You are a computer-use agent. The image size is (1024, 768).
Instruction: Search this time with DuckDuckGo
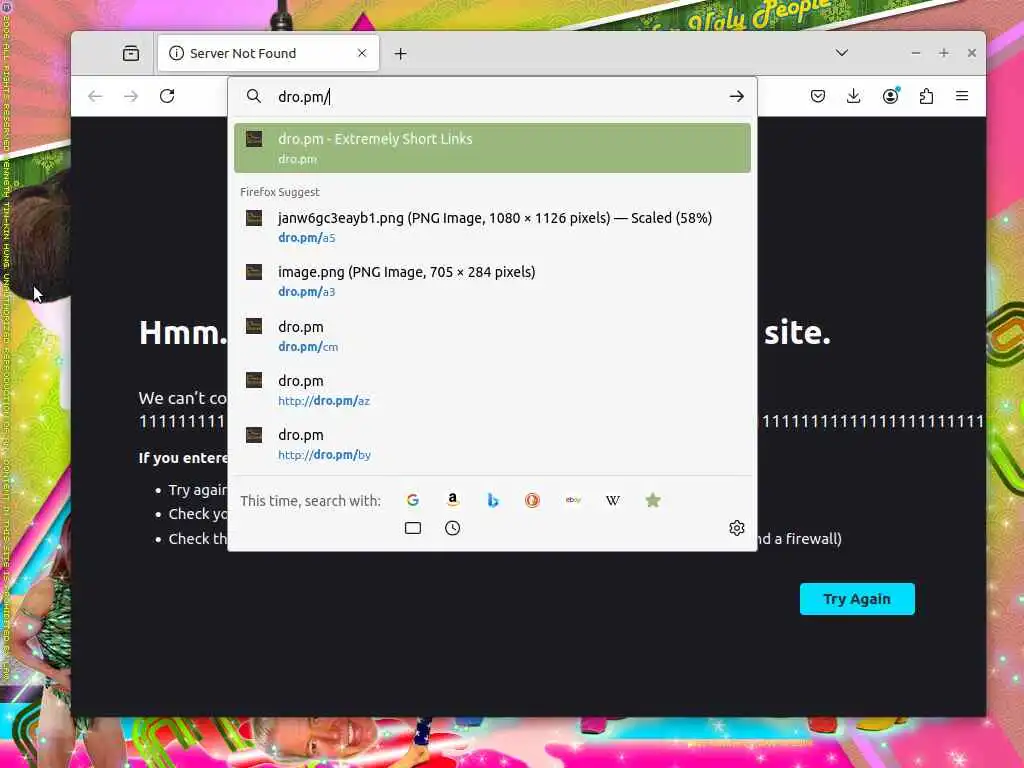click(x=532, y=500)
